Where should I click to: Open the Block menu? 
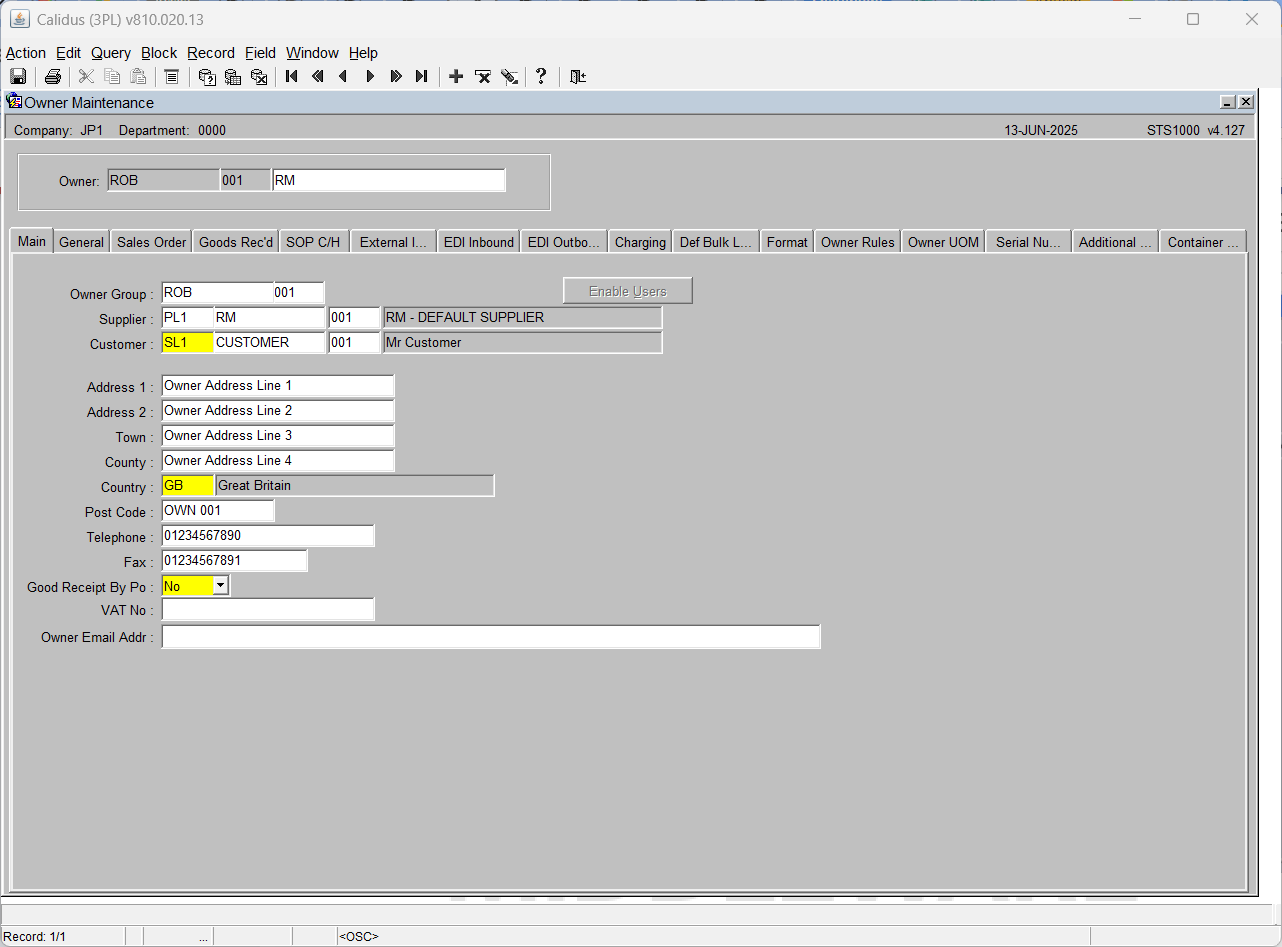point(159,53)
